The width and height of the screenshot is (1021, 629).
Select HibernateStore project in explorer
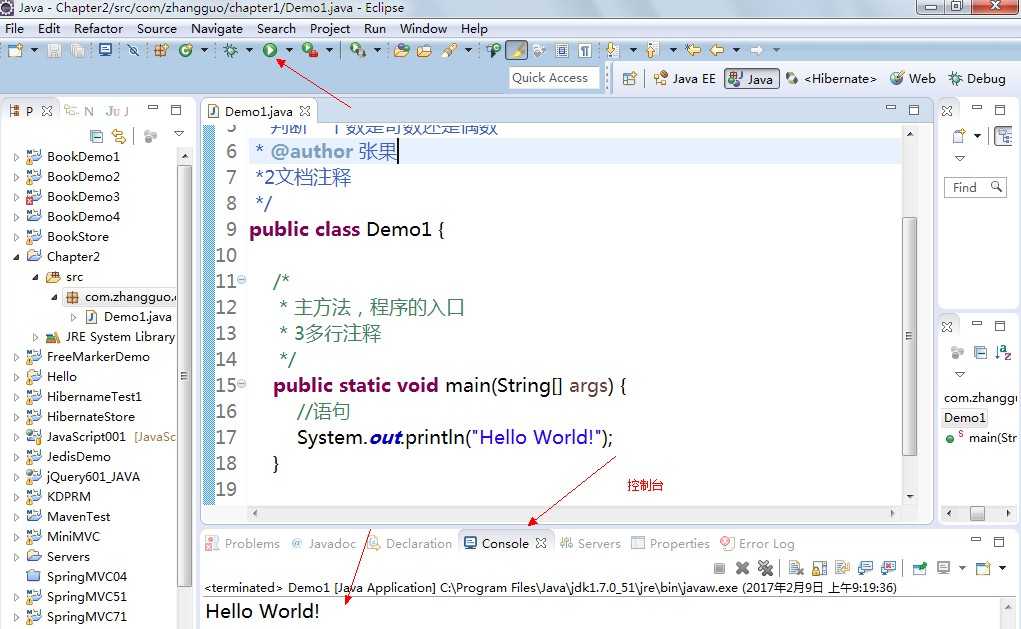coord(91,417)
